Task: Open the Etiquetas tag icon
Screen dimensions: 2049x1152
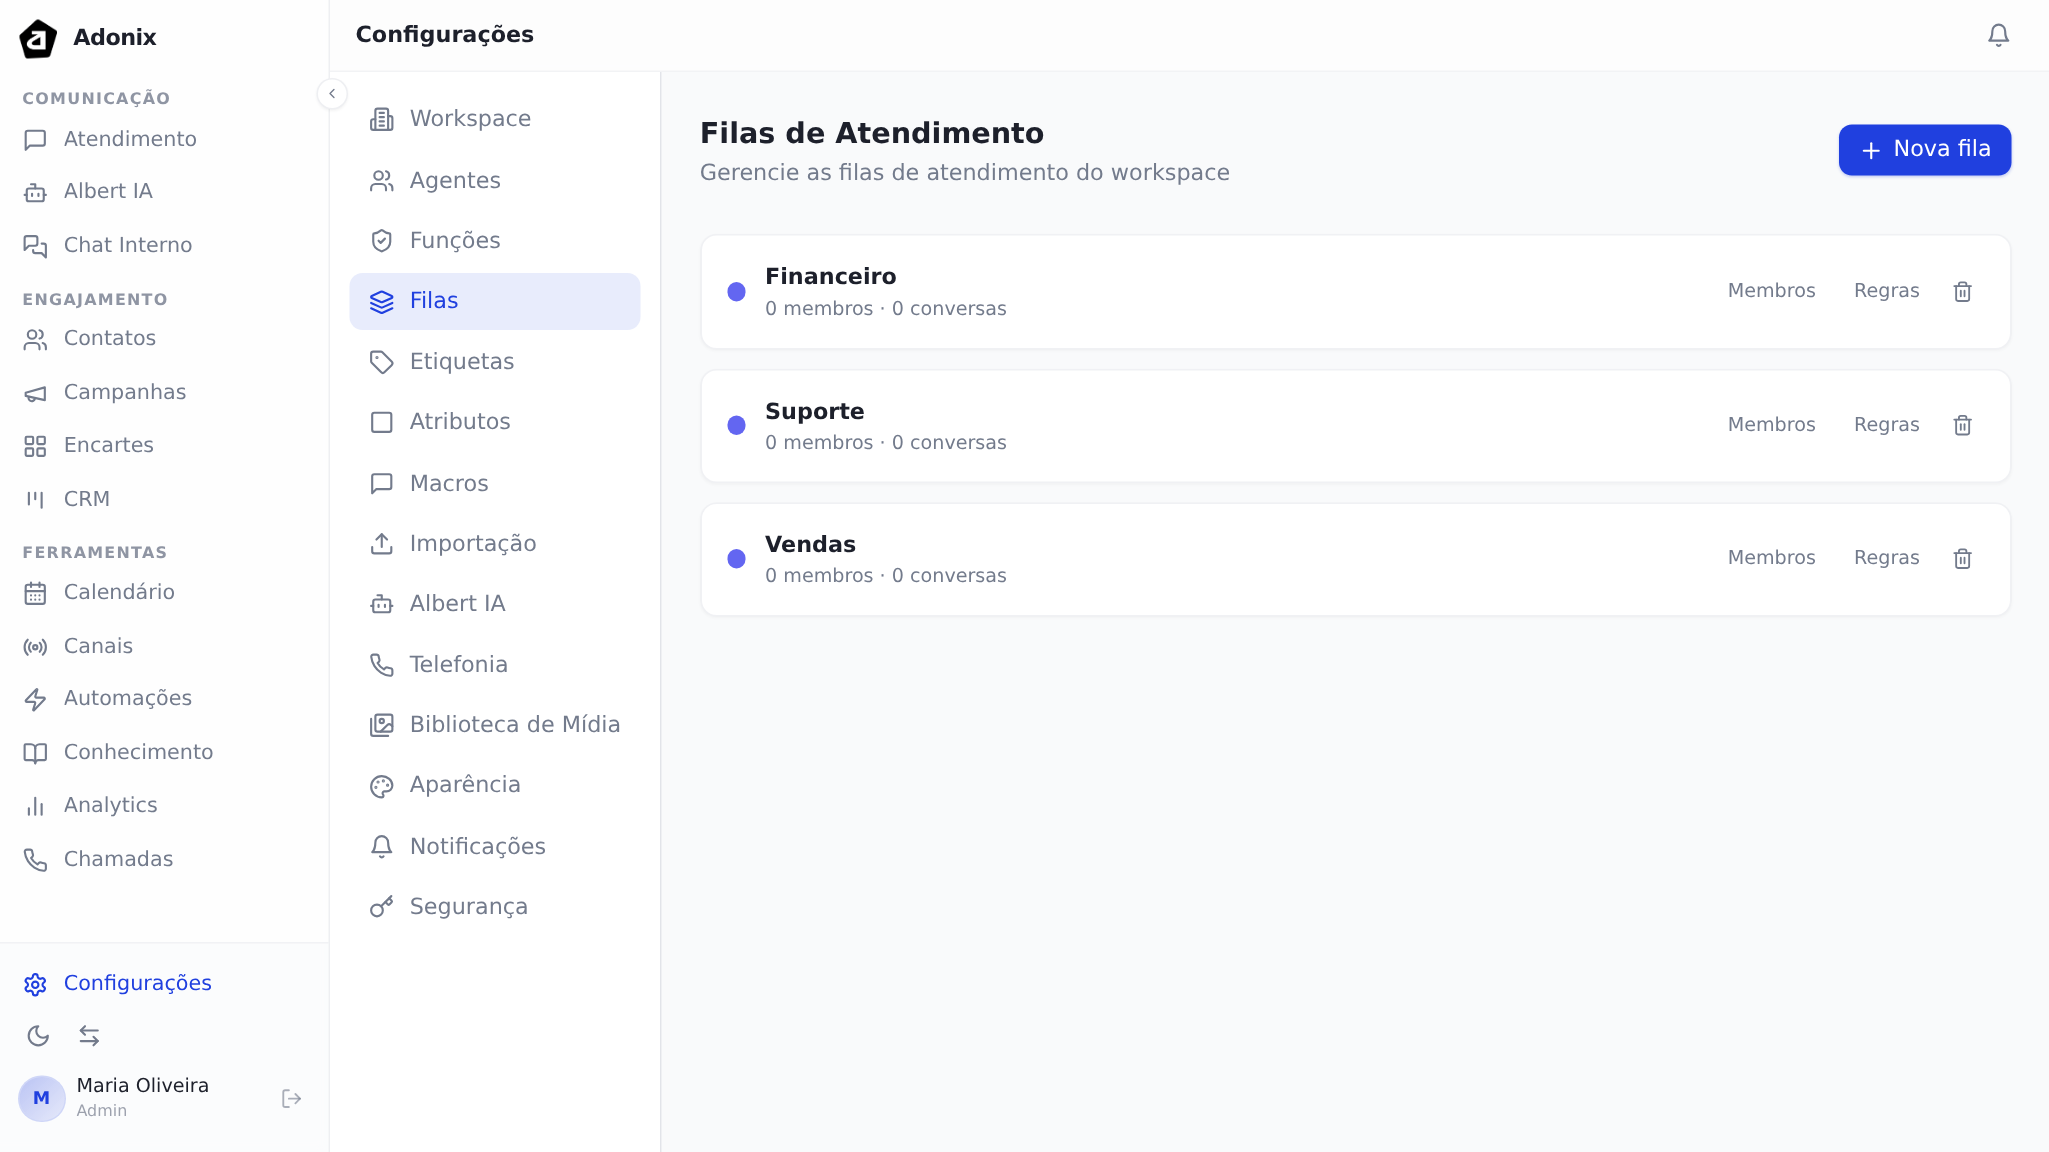Action: pos(382,361)
